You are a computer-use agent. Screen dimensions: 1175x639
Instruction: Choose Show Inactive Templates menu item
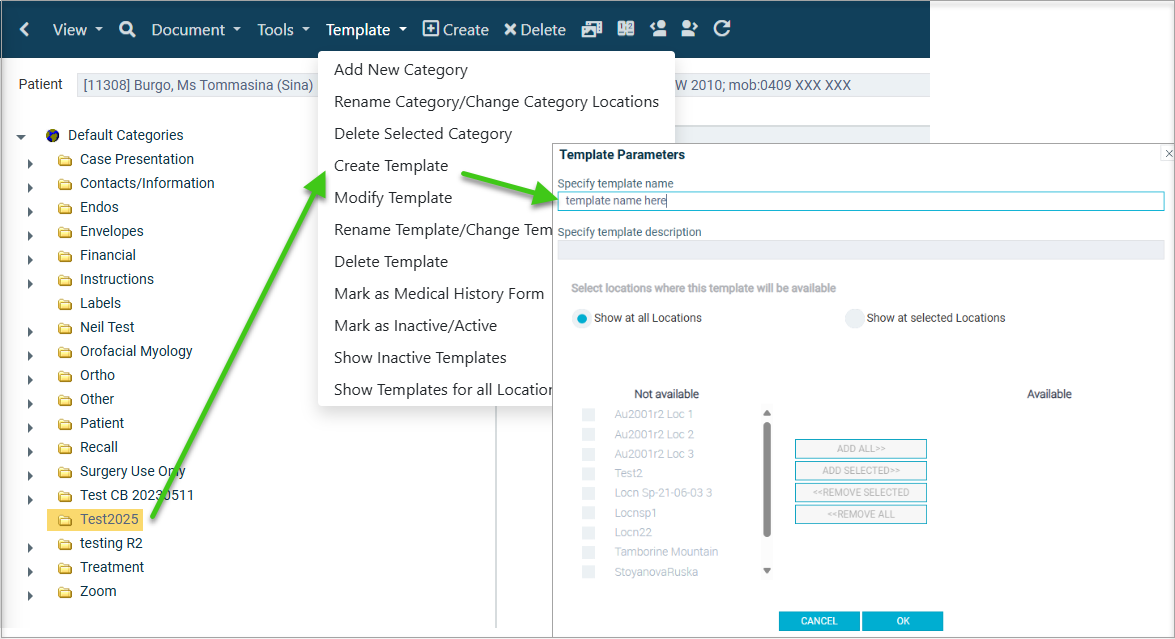click(x=420, y=358)
